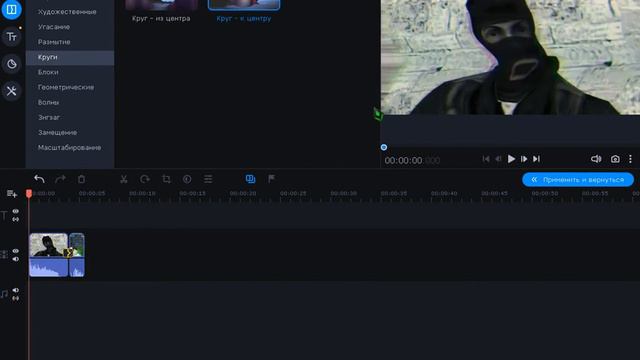Open the More Tools wrench icon
This screenshot has width=640, height=360.
click(11, 91)
